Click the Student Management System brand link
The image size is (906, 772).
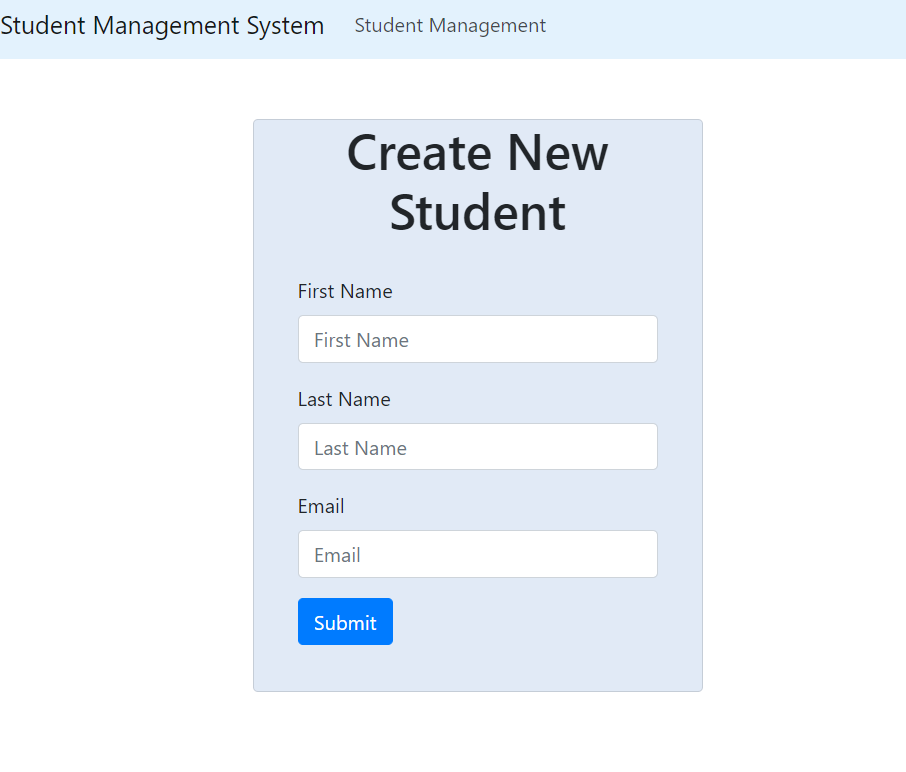point(162,25)
